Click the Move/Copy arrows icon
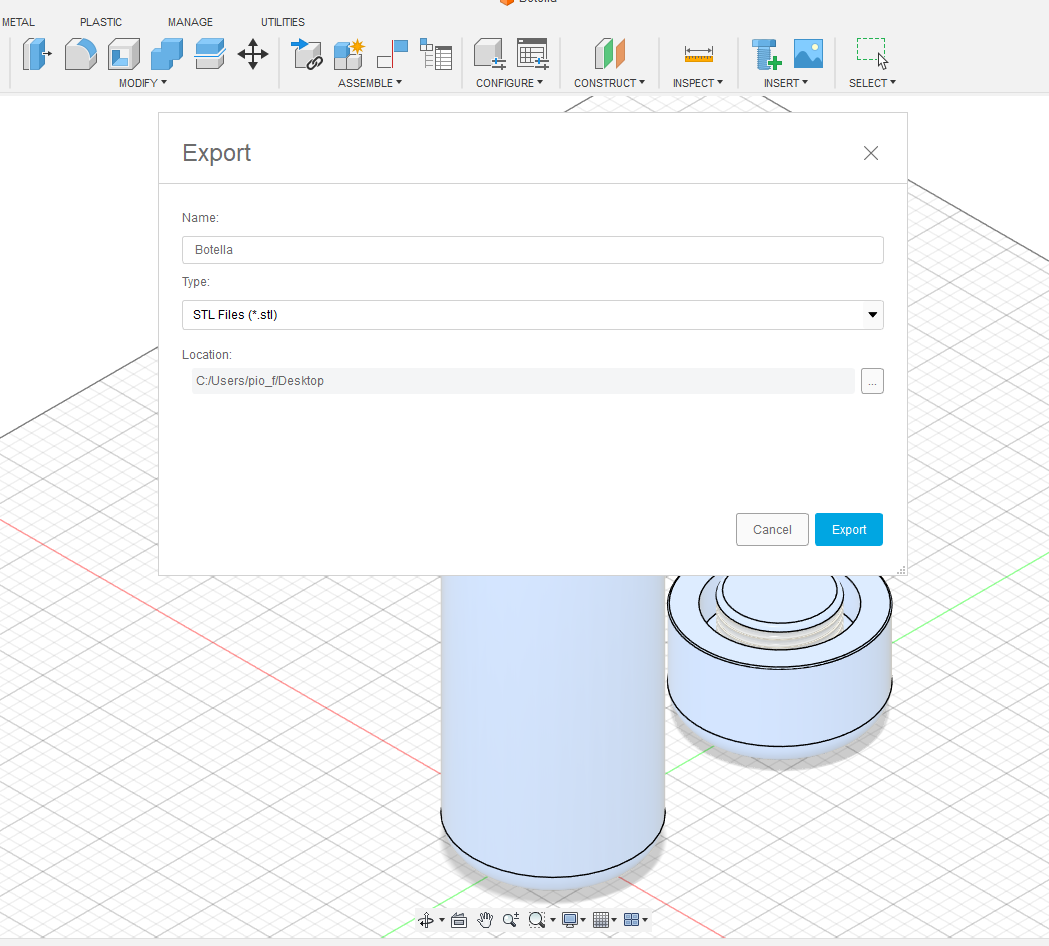 pos(253,54)
